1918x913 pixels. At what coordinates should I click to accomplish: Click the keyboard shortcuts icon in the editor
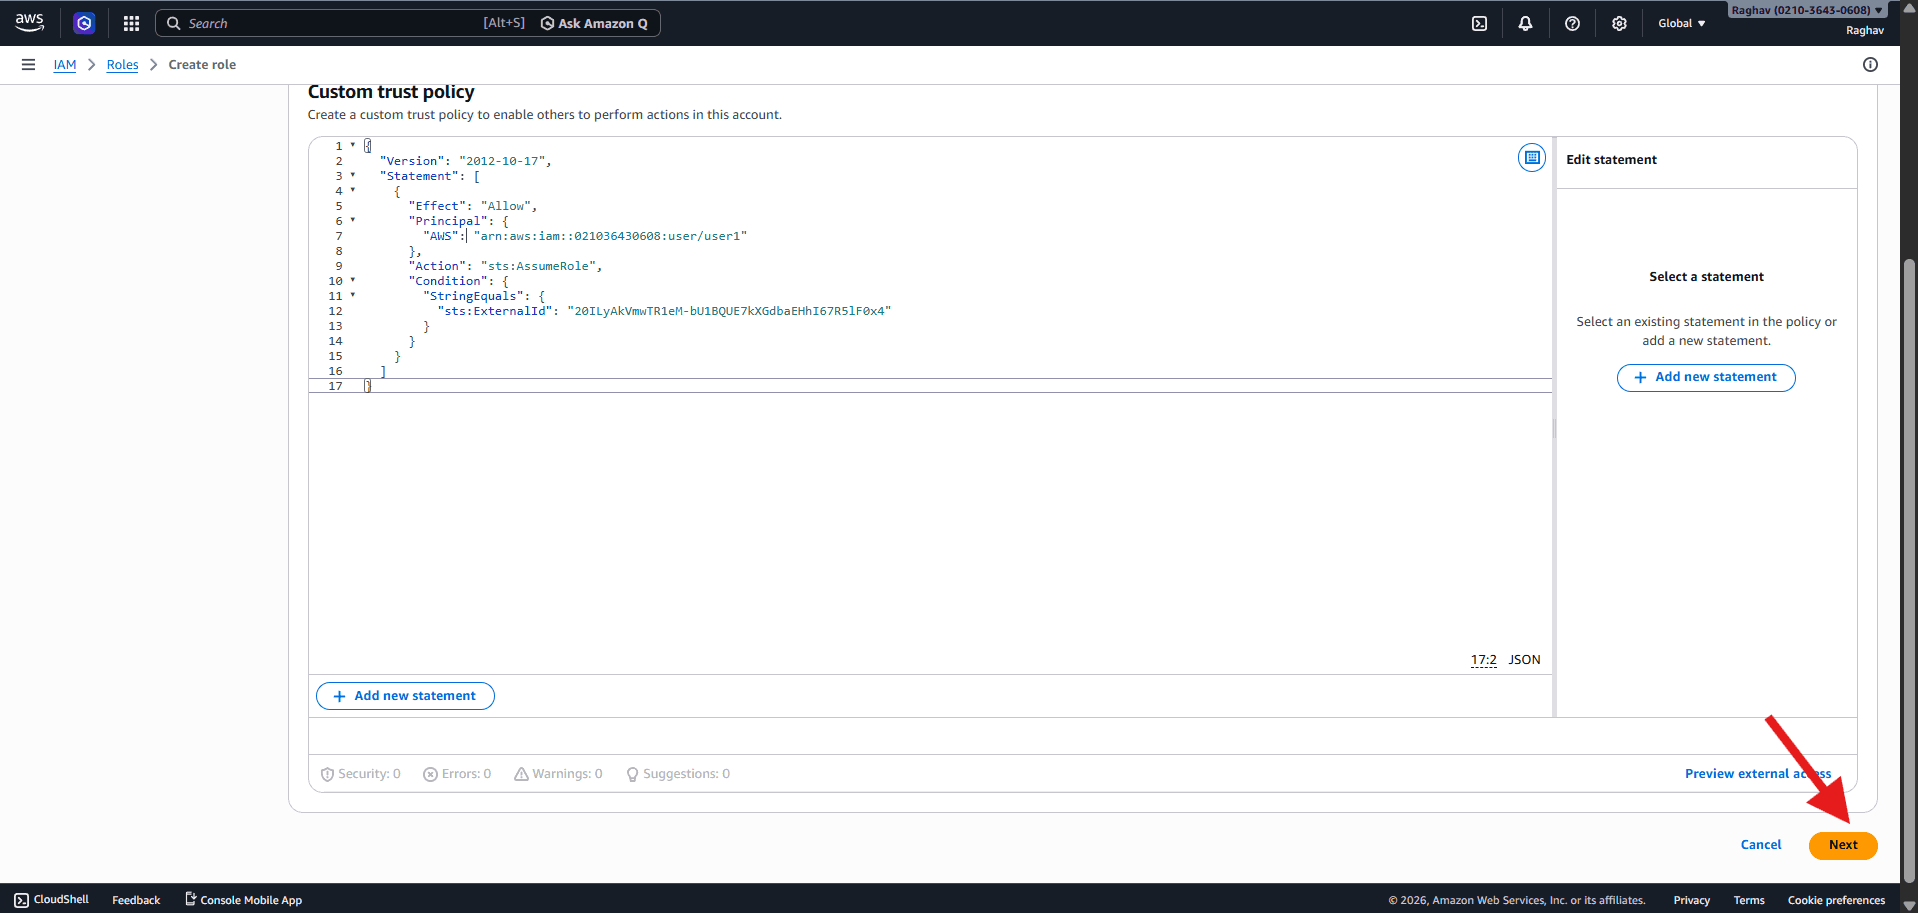(x=1531, y=157)
